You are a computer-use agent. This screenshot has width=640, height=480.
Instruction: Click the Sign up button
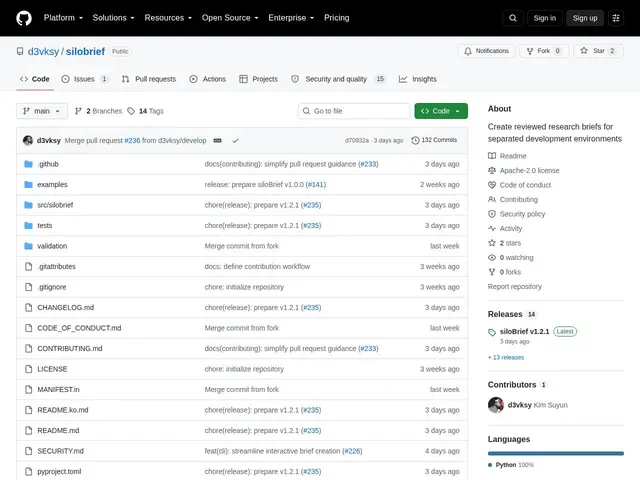tap(584, 18)
